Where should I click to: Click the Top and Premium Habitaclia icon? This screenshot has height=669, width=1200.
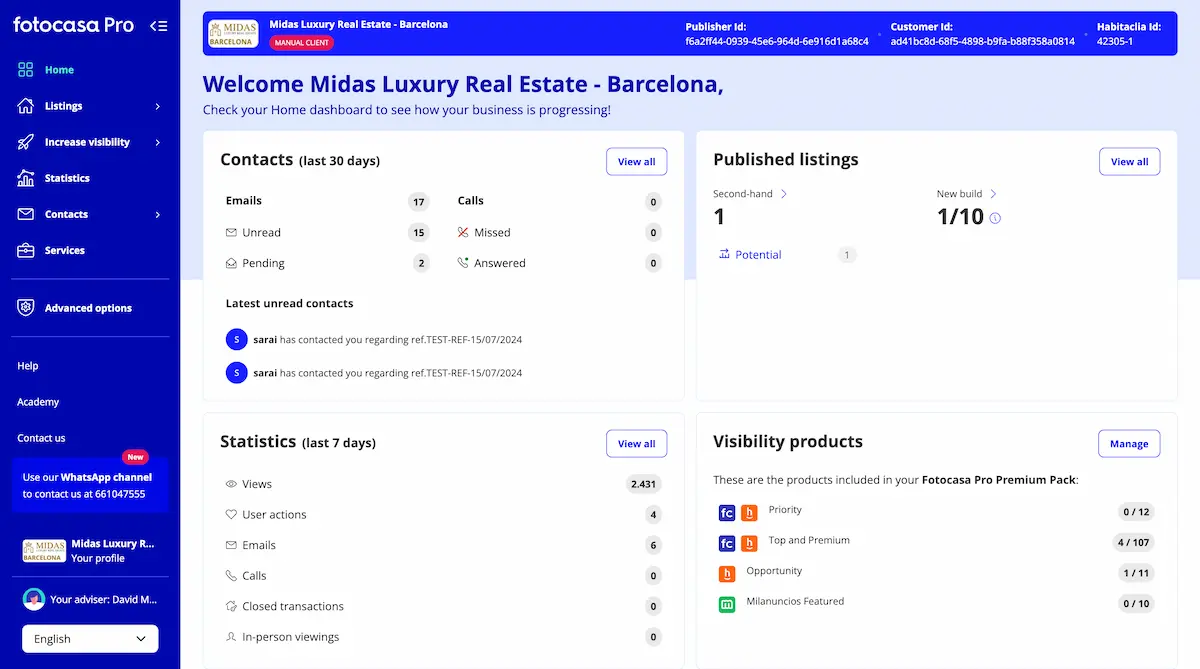(x=749, y=543)
